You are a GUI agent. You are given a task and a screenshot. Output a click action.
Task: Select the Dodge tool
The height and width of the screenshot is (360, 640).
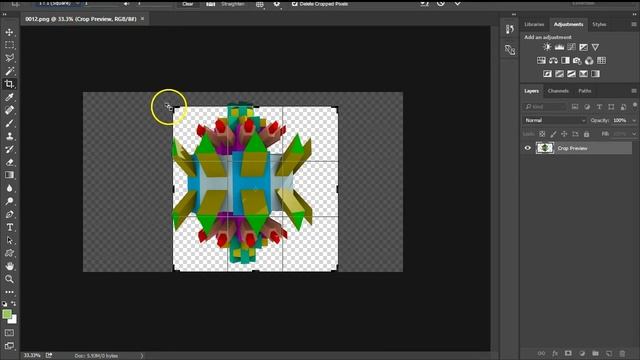coord(9,201)
